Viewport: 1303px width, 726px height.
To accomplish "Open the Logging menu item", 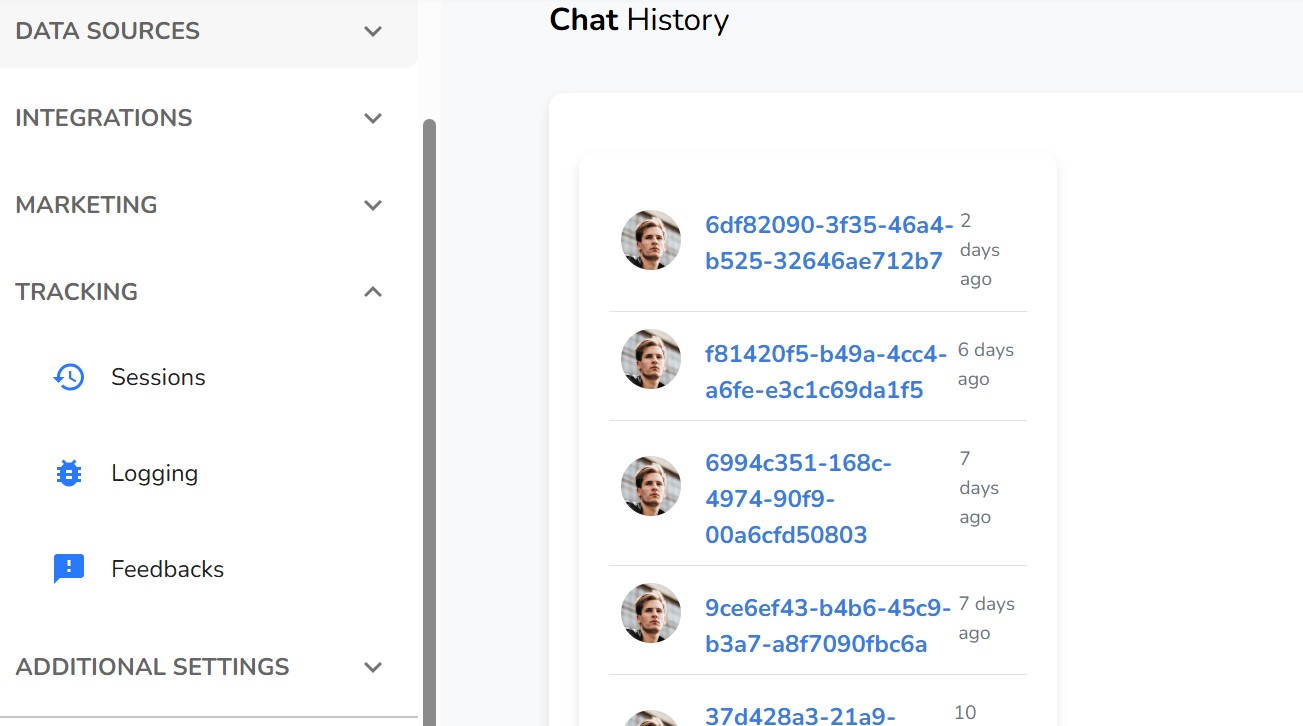I will pos(154,473).
